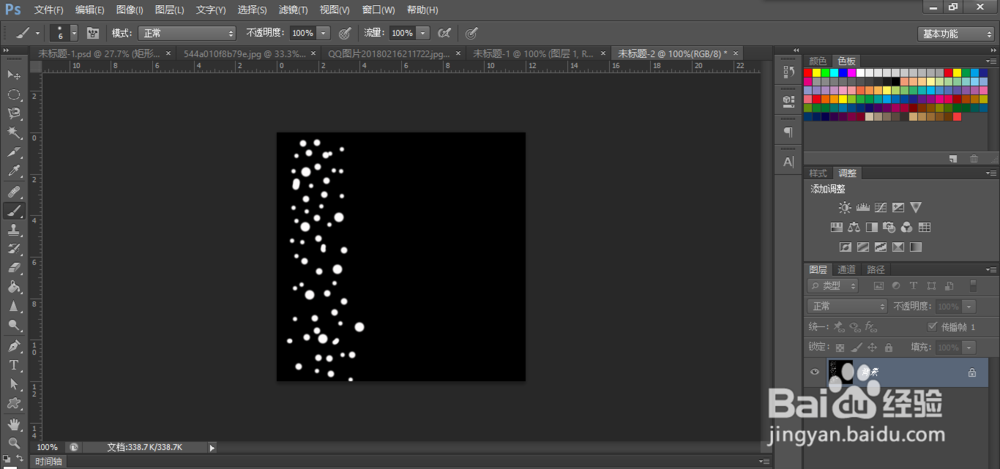
Task: Add a Levels adjustment
Action: coord(863,207)
